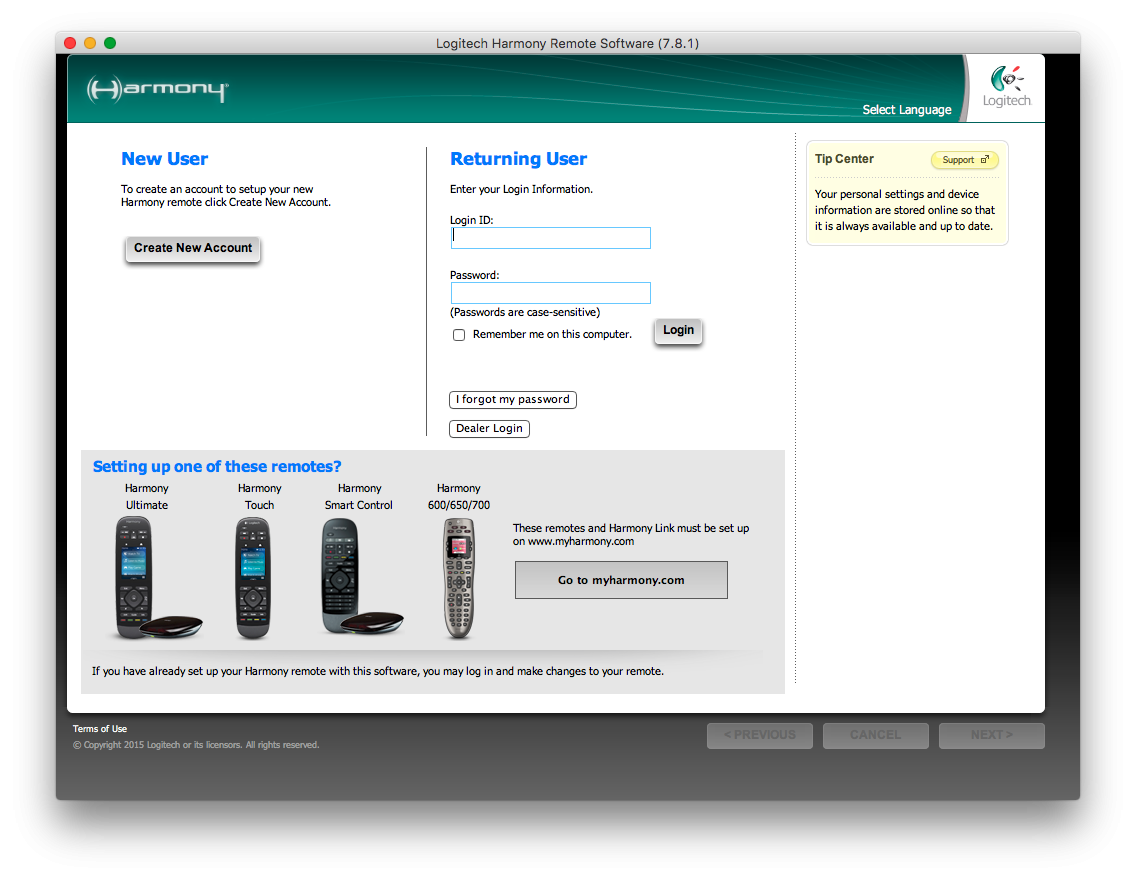This screenshot has width=1136, height=880.
Task: Click Tip Center title
Action: tap(844, 159)
